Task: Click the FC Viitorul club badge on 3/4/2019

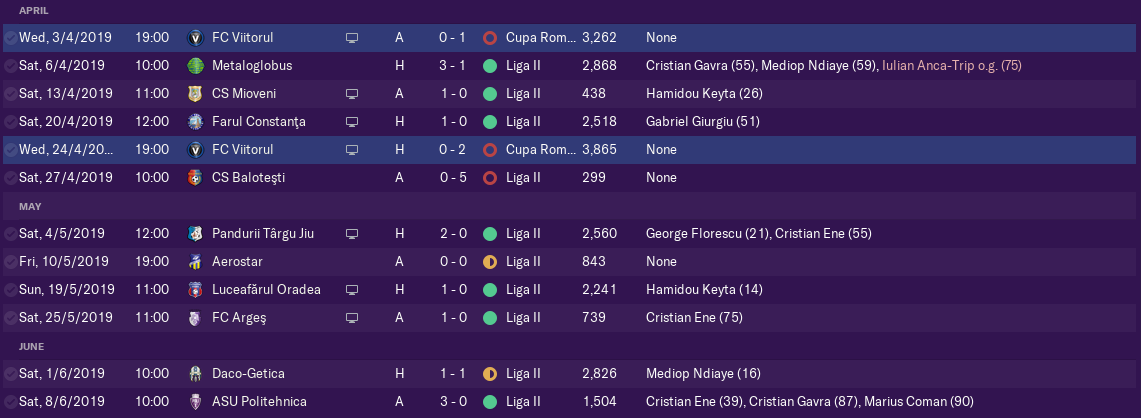Action: click(x=195, y=37)
